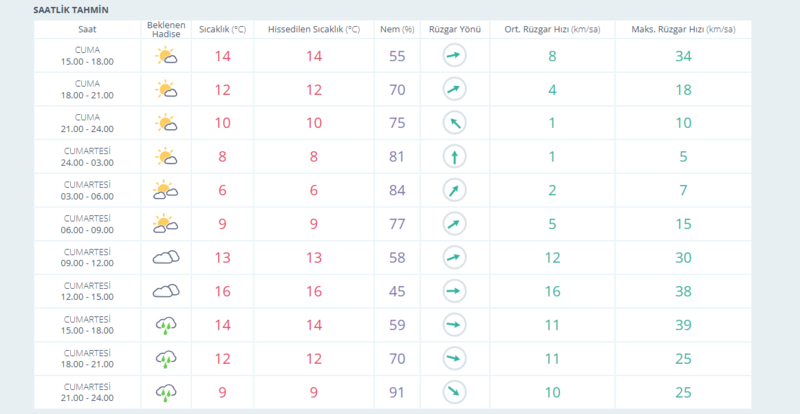Viewport: 800px width, 414px height.
Task: Select the weather icon for Cuma 18.00 - 21.00
Action: [166, 90]
